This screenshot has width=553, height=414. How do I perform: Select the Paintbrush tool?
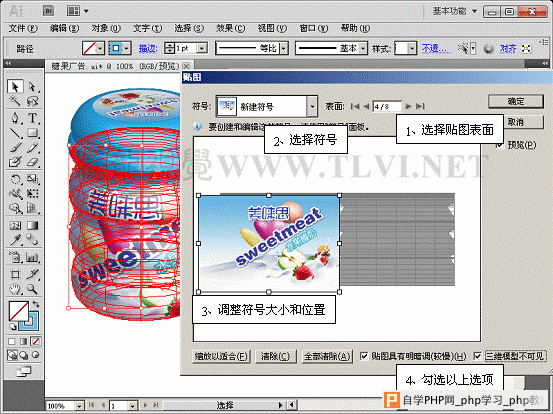tap(15, 148)
